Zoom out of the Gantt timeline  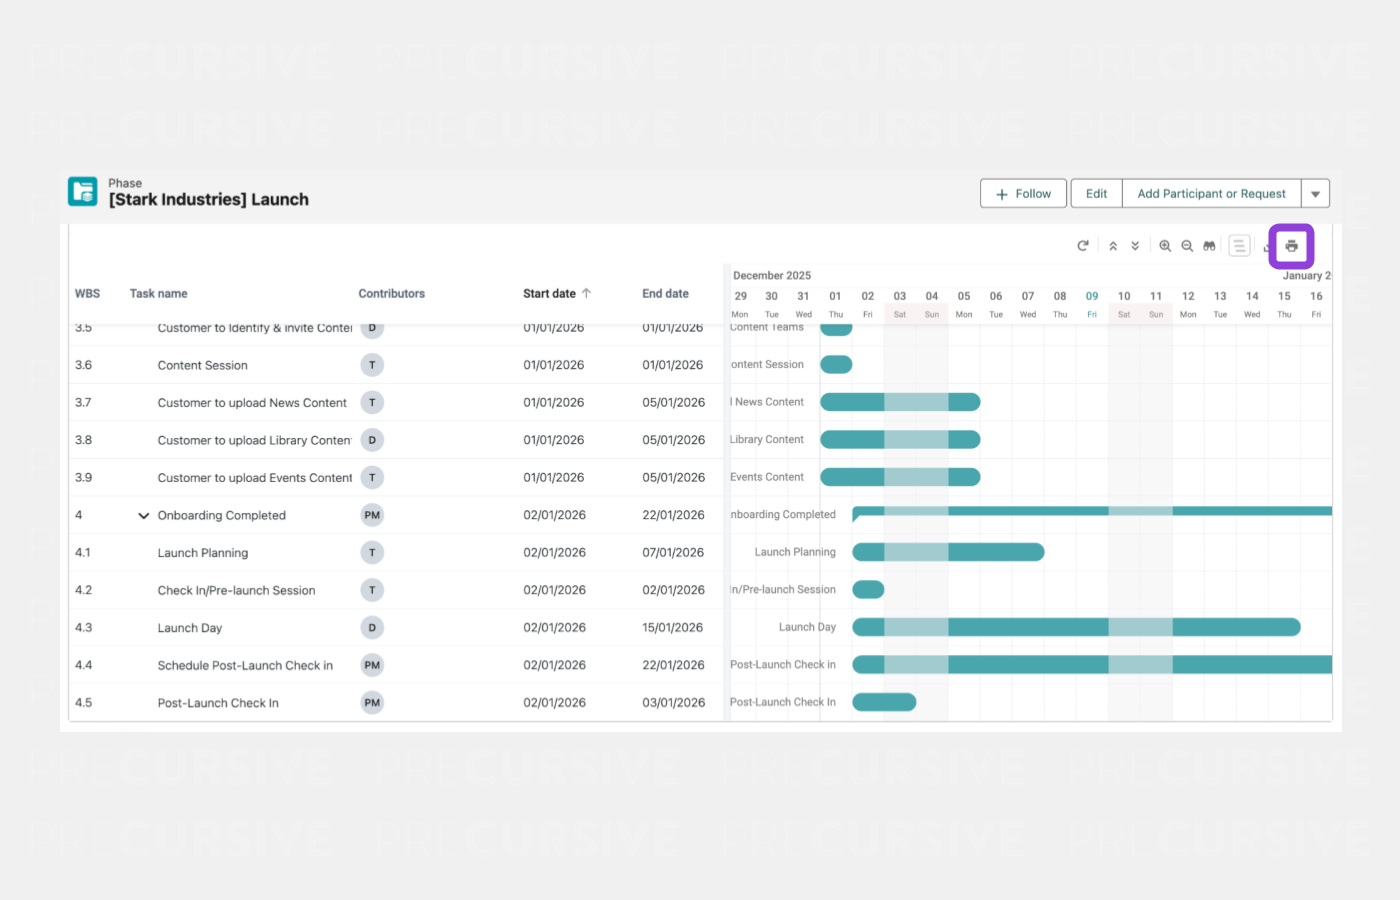click(x=1187, y=246)
